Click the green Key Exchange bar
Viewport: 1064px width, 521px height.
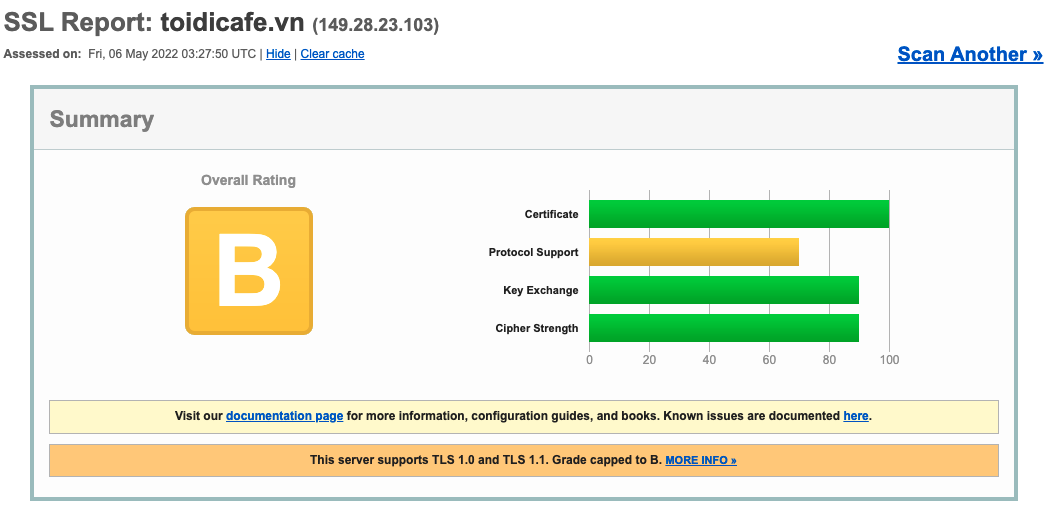point(724,290)
